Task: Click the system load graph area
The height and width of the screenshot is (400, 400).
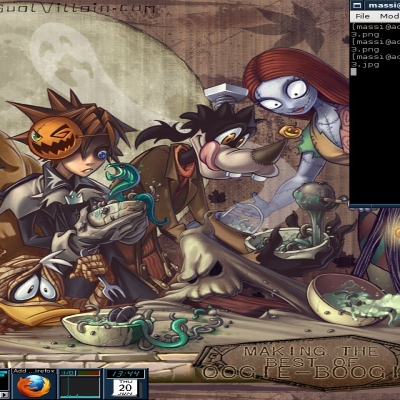Action: [x=80, y=387]
